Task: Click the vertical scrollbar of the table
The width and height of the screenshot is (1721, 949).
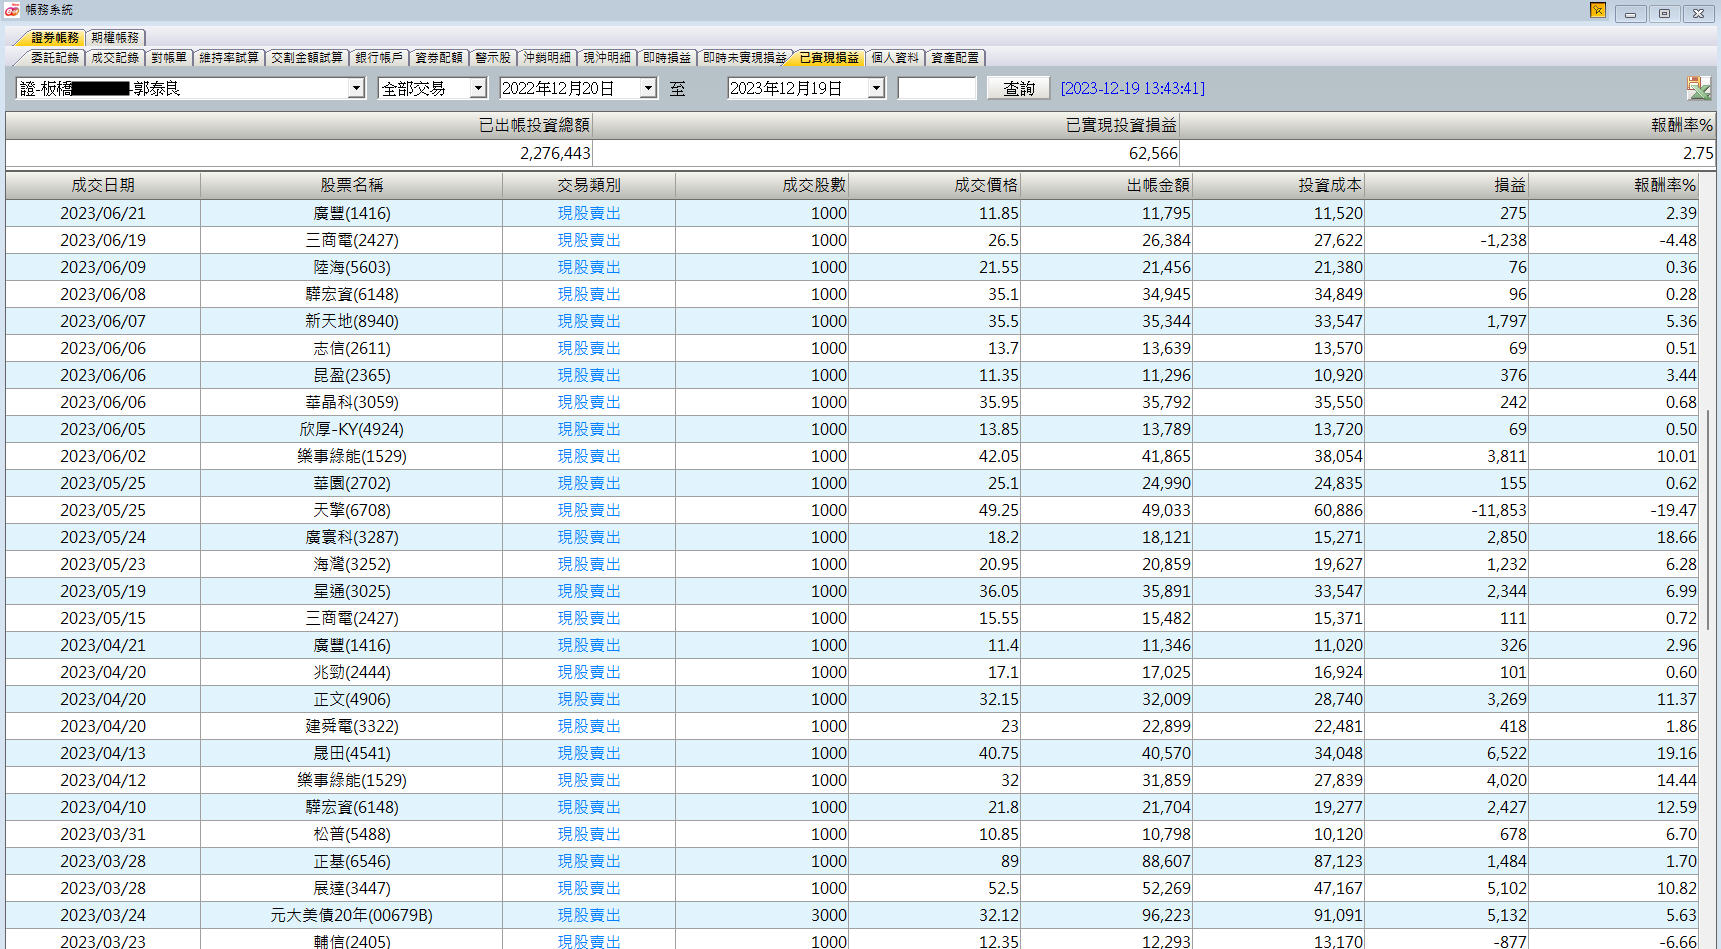Action: pos(1709,520)
